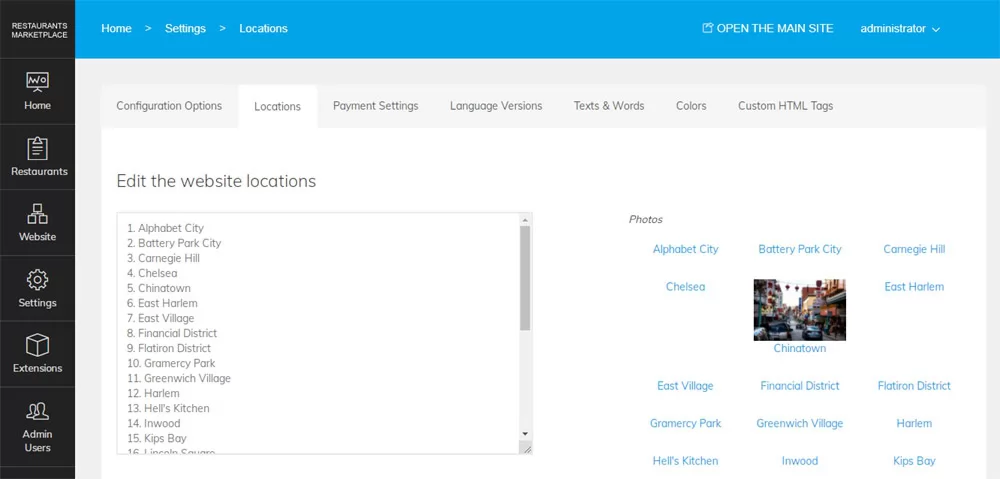
Task: Click the Hell's Kitchen photo link
Action: (686, 461)
